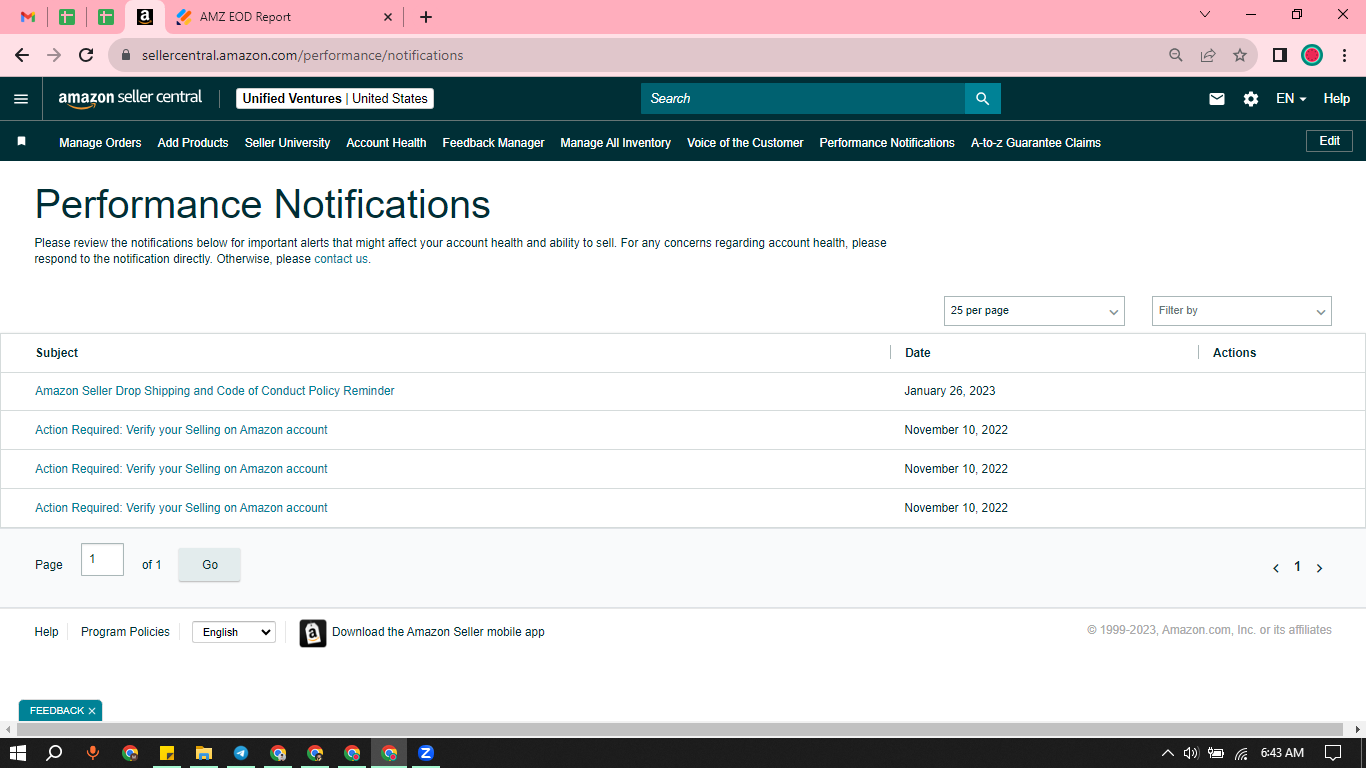Bookmark this page with star icon

click(1240, 55)
